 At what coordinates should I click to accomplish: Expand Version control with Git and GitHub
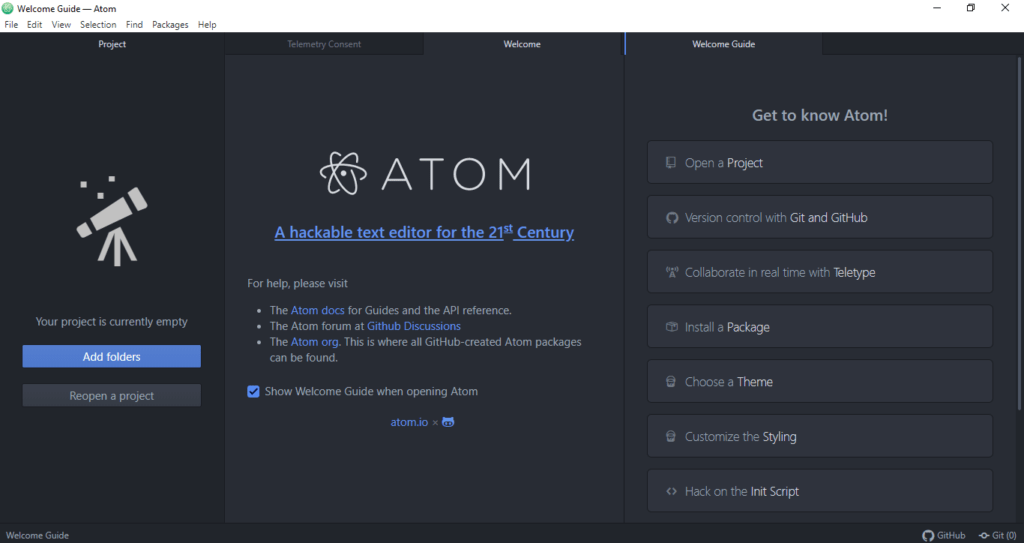pos(820,218)
